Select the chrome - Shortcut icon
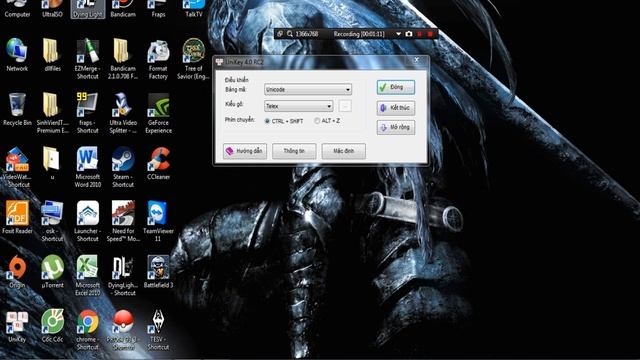This screenshot has height=360, width=640. click(x=87, y=330)
